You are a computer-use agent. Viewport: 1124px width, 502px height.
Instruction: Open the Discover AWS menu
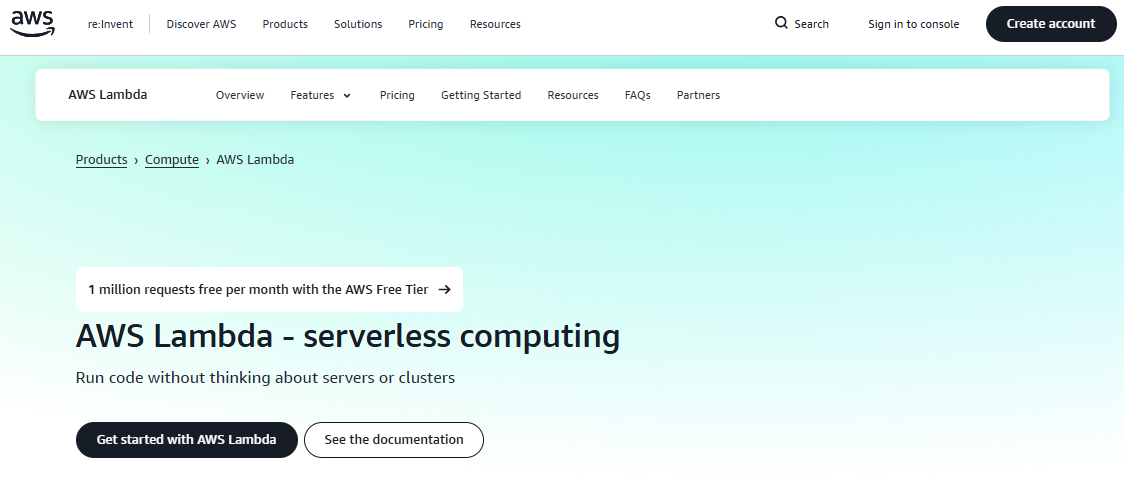coord(201,24)
